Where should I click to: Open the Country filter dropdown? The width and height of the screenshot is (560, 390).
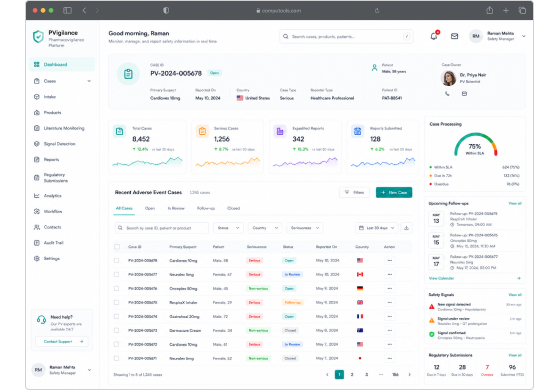265,228
